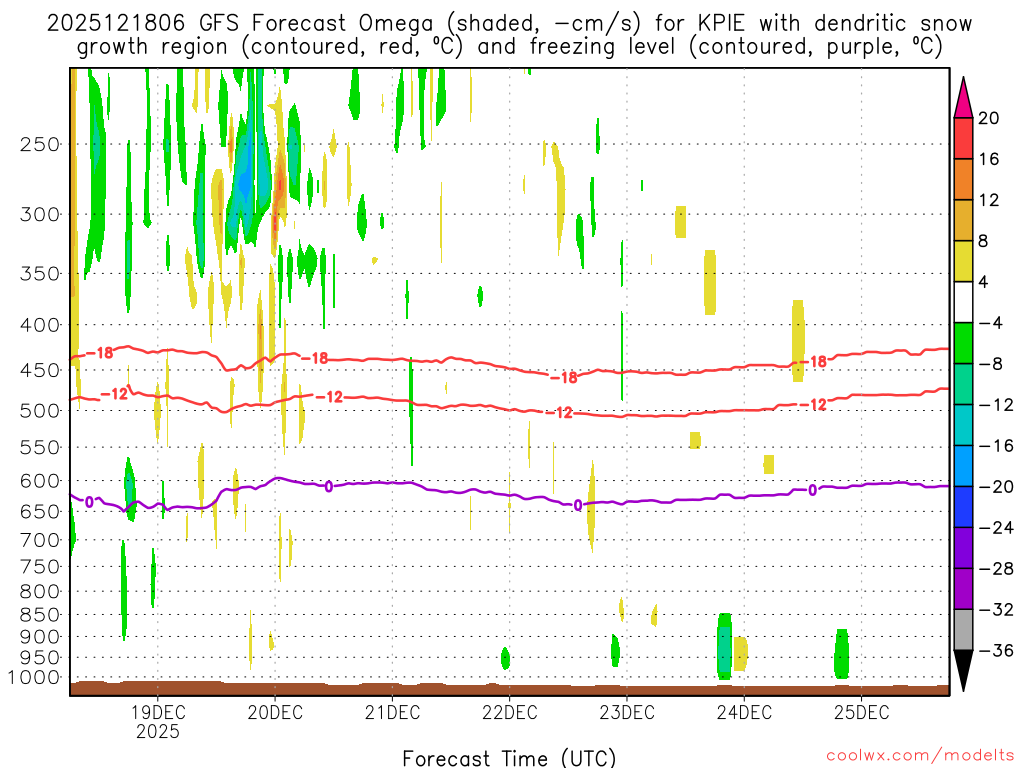Click the 700 pressure level label

click(40, 540)
